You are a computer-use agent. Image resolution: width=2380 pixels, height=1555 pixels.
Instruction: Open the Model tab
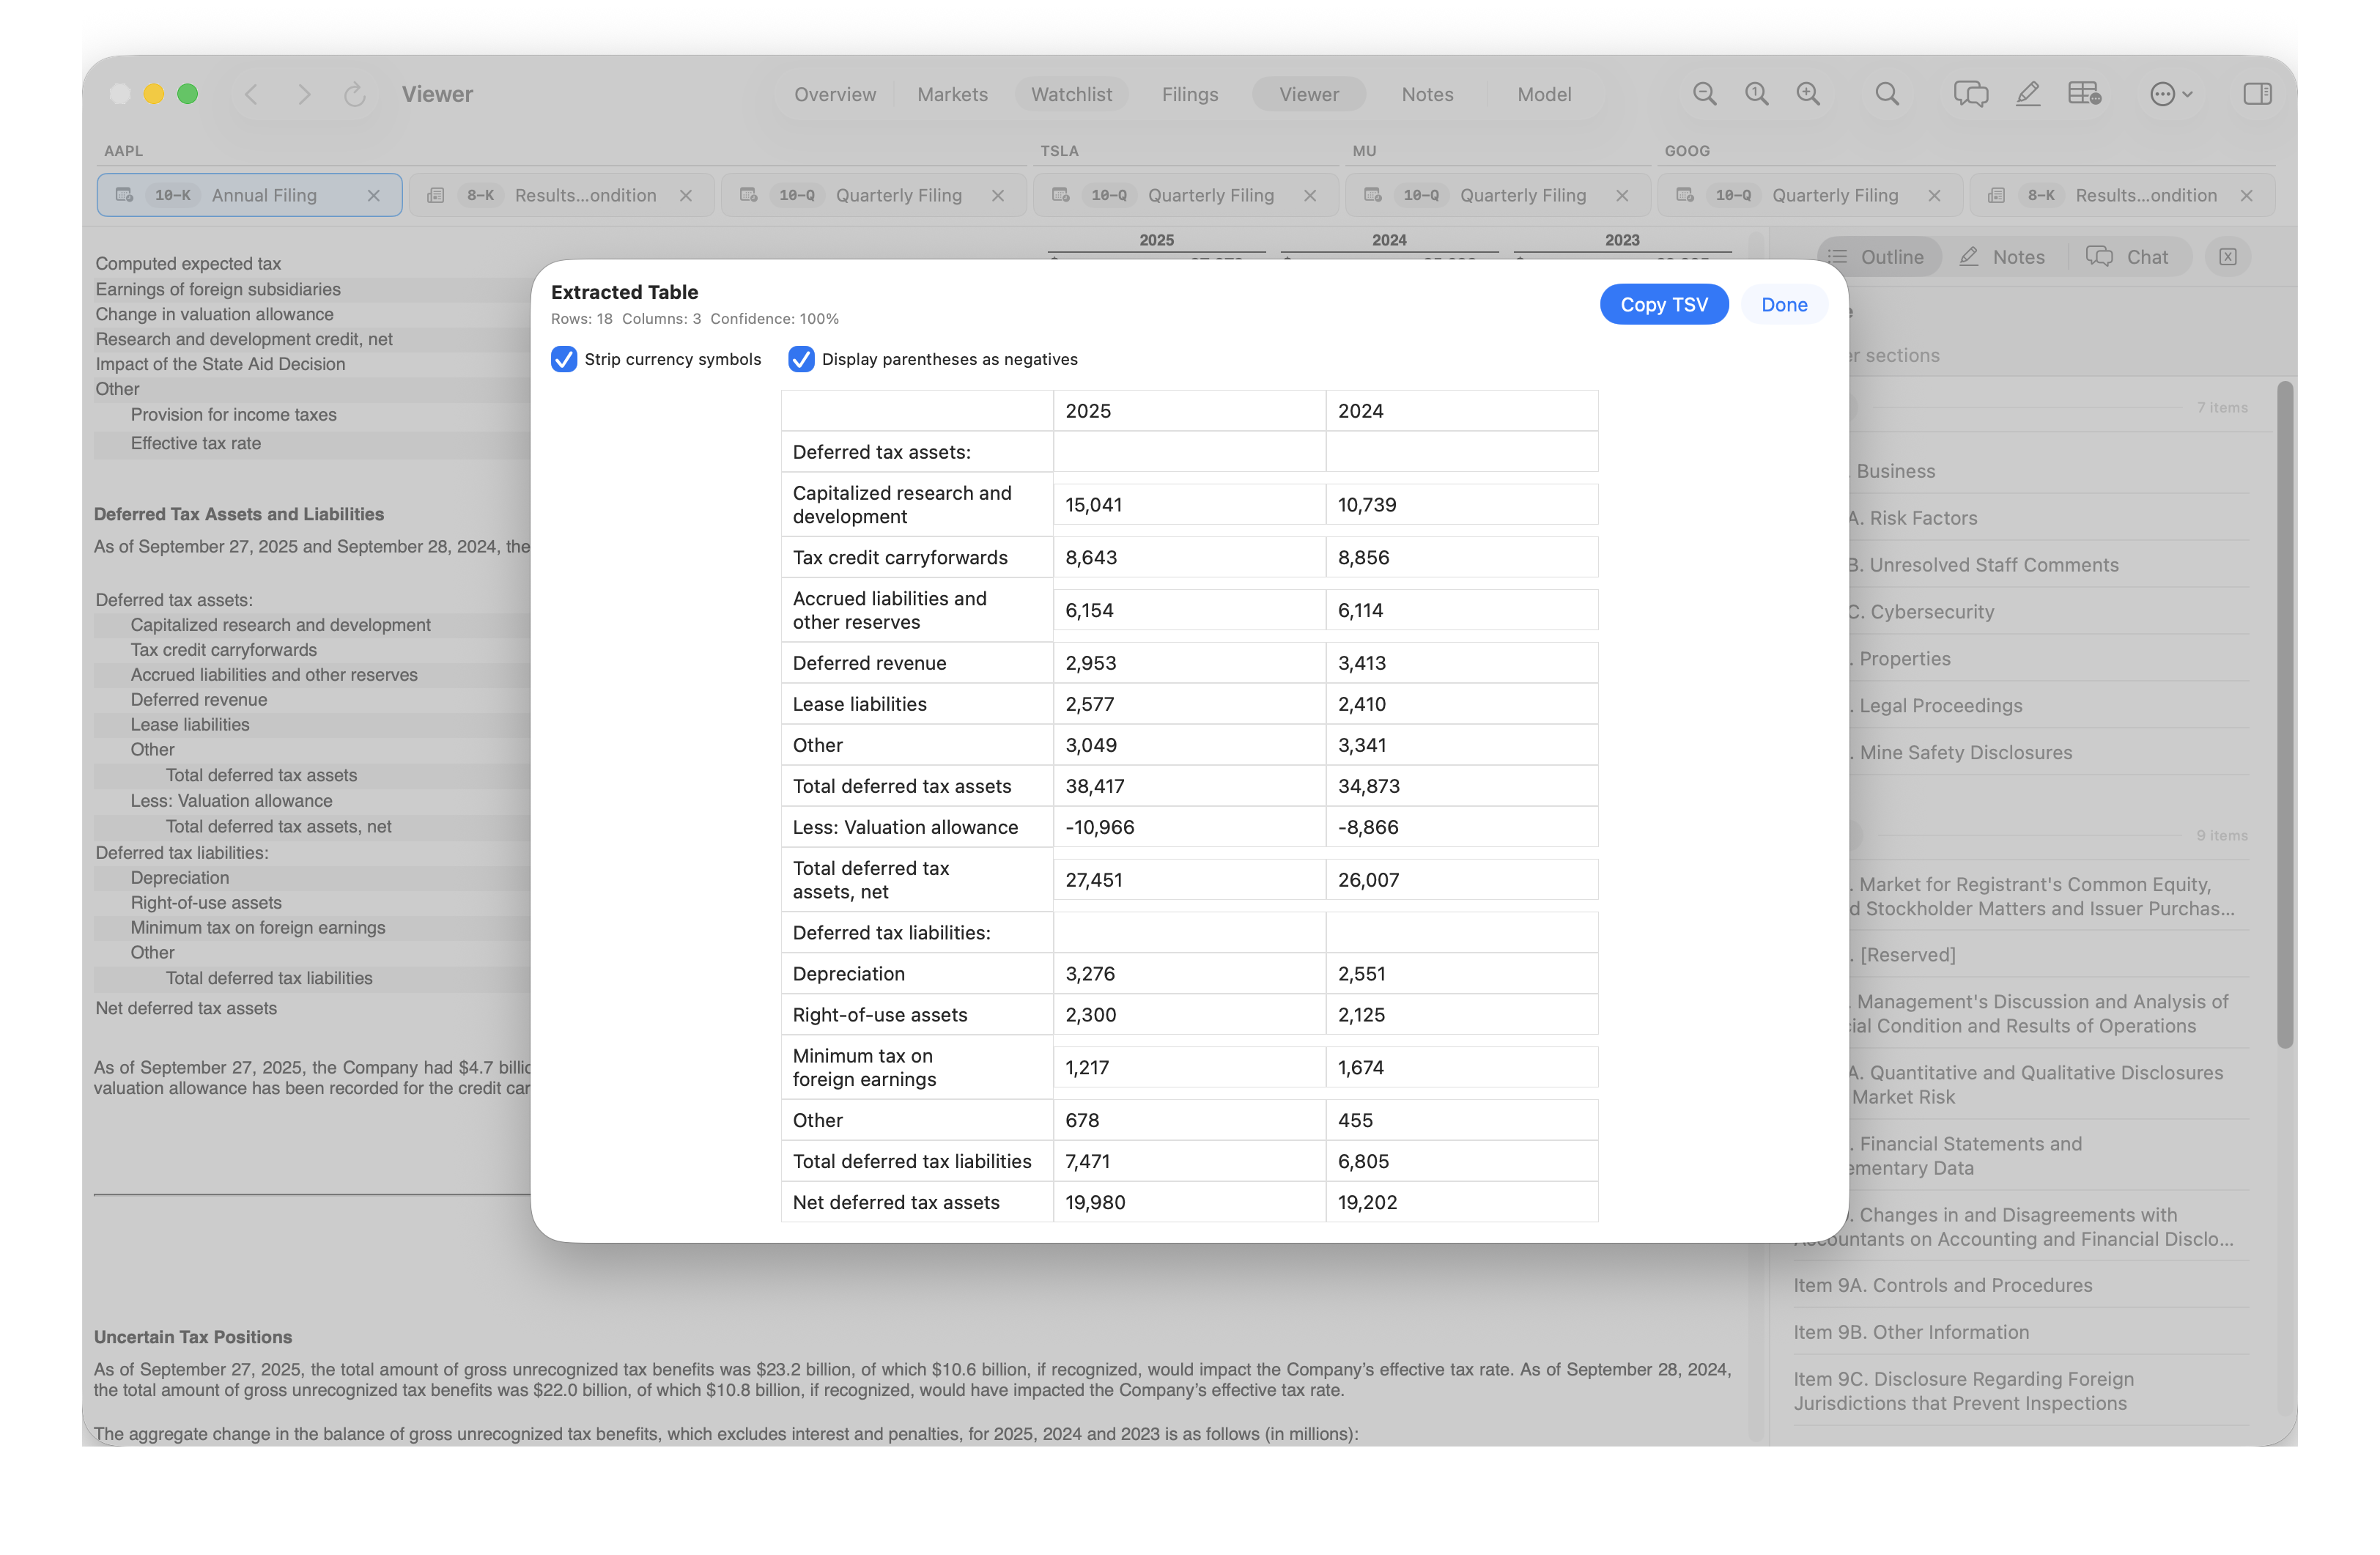pyautogui.click(x=1544, y=94)
